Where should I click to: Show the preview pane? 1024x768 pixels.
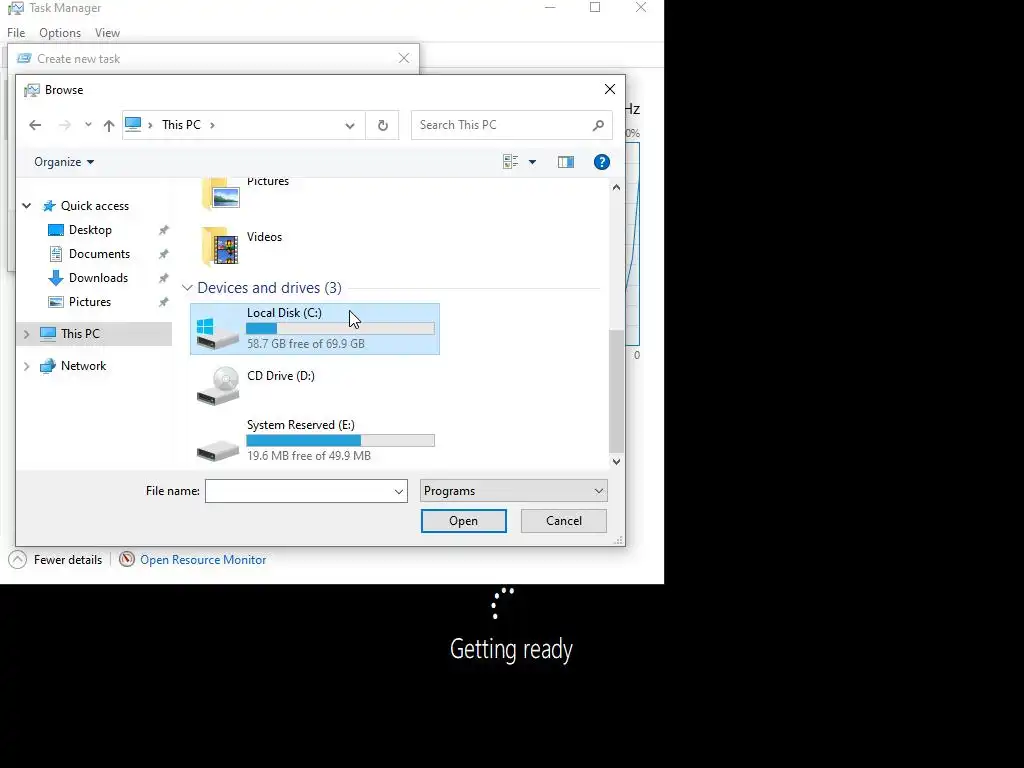pyautogui.click(x=566, y=162)
